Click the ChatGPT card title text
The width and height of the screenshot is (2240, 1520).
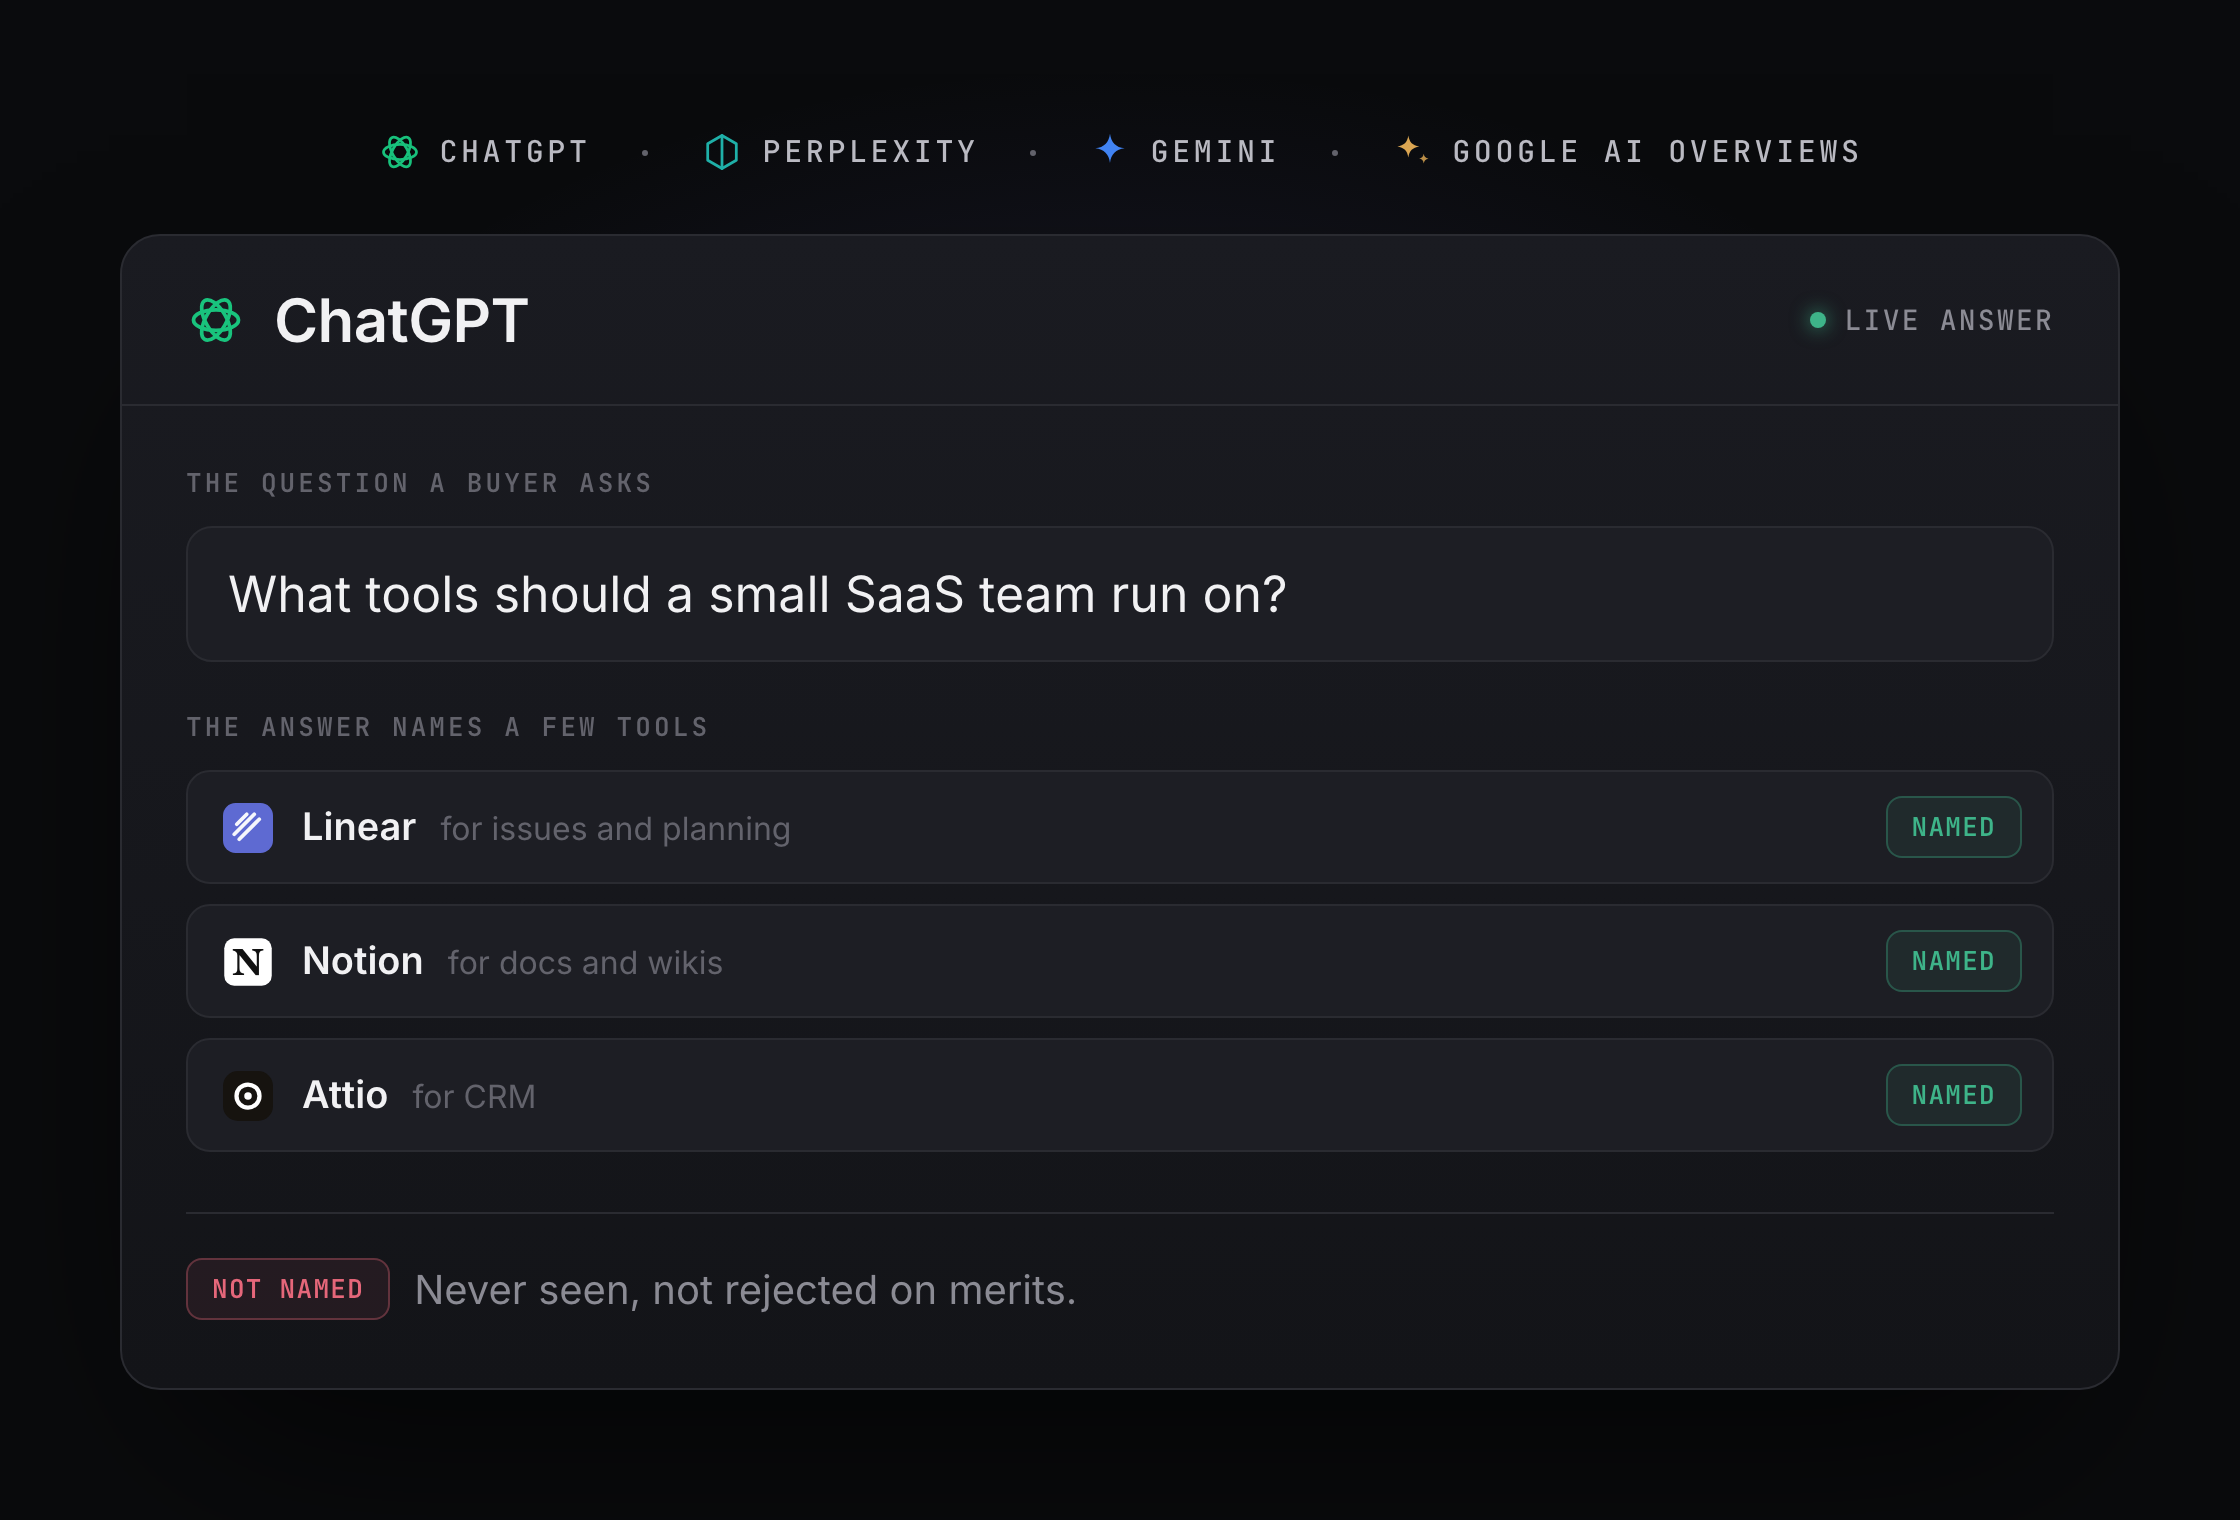[x=401, y=321]
